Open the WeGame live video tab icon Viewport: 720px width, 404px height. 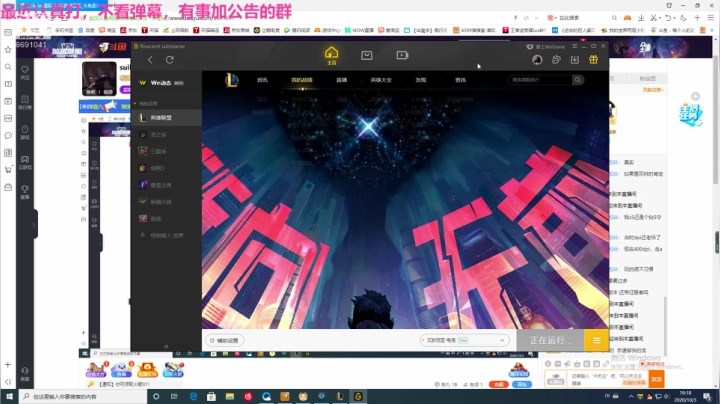click(x=402, y=55)
